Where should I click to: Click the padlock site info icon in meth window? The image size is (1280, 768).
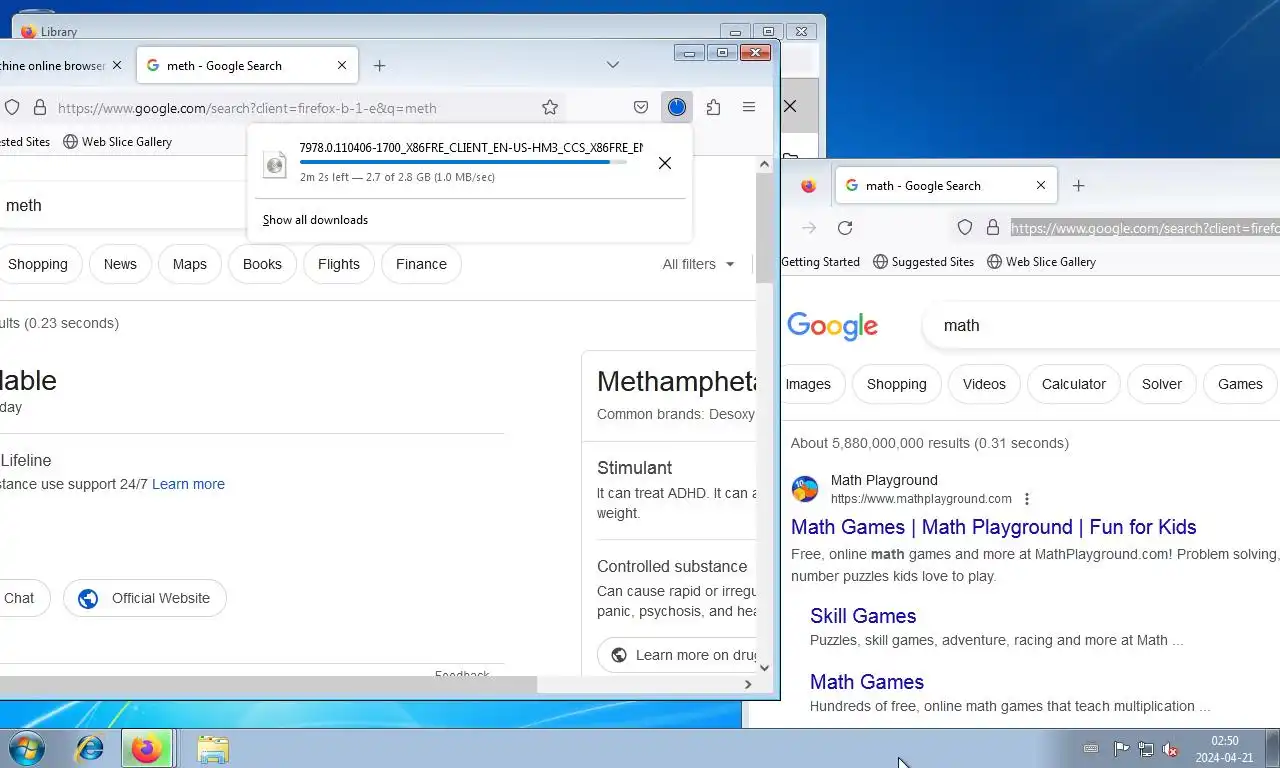tap(40, 107)
